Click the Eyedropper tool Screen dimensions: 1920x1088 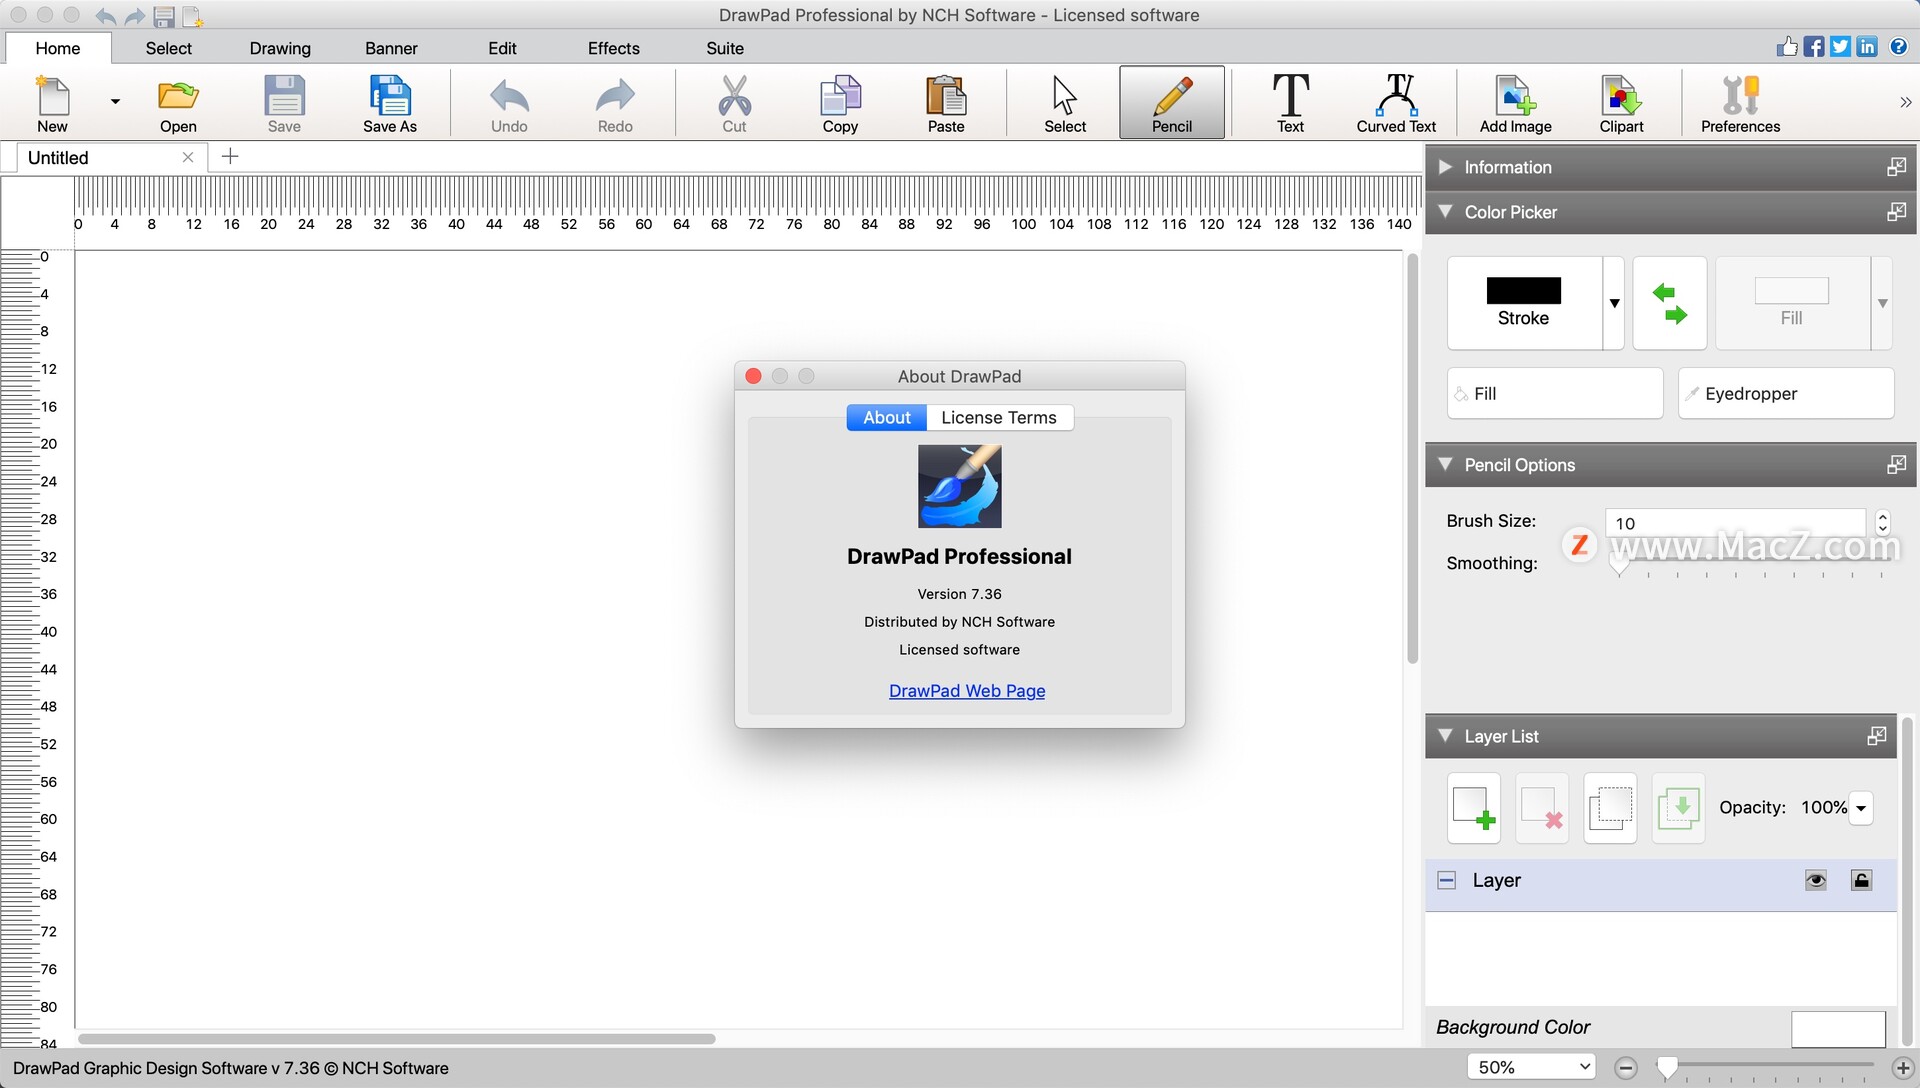coord(1786,393)
